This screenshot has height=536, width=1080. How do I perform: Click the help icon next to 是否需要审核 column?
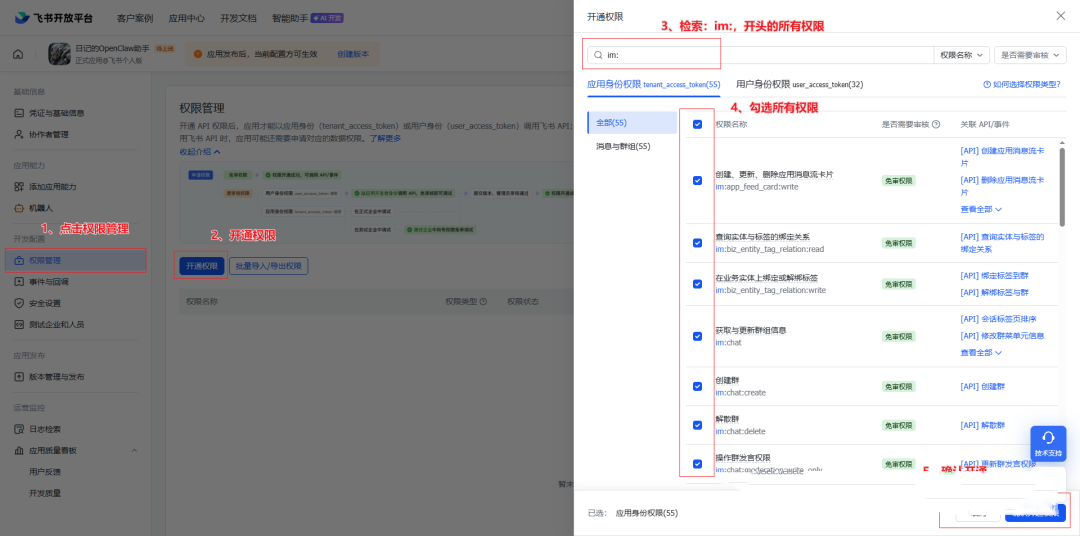[936, 125]
